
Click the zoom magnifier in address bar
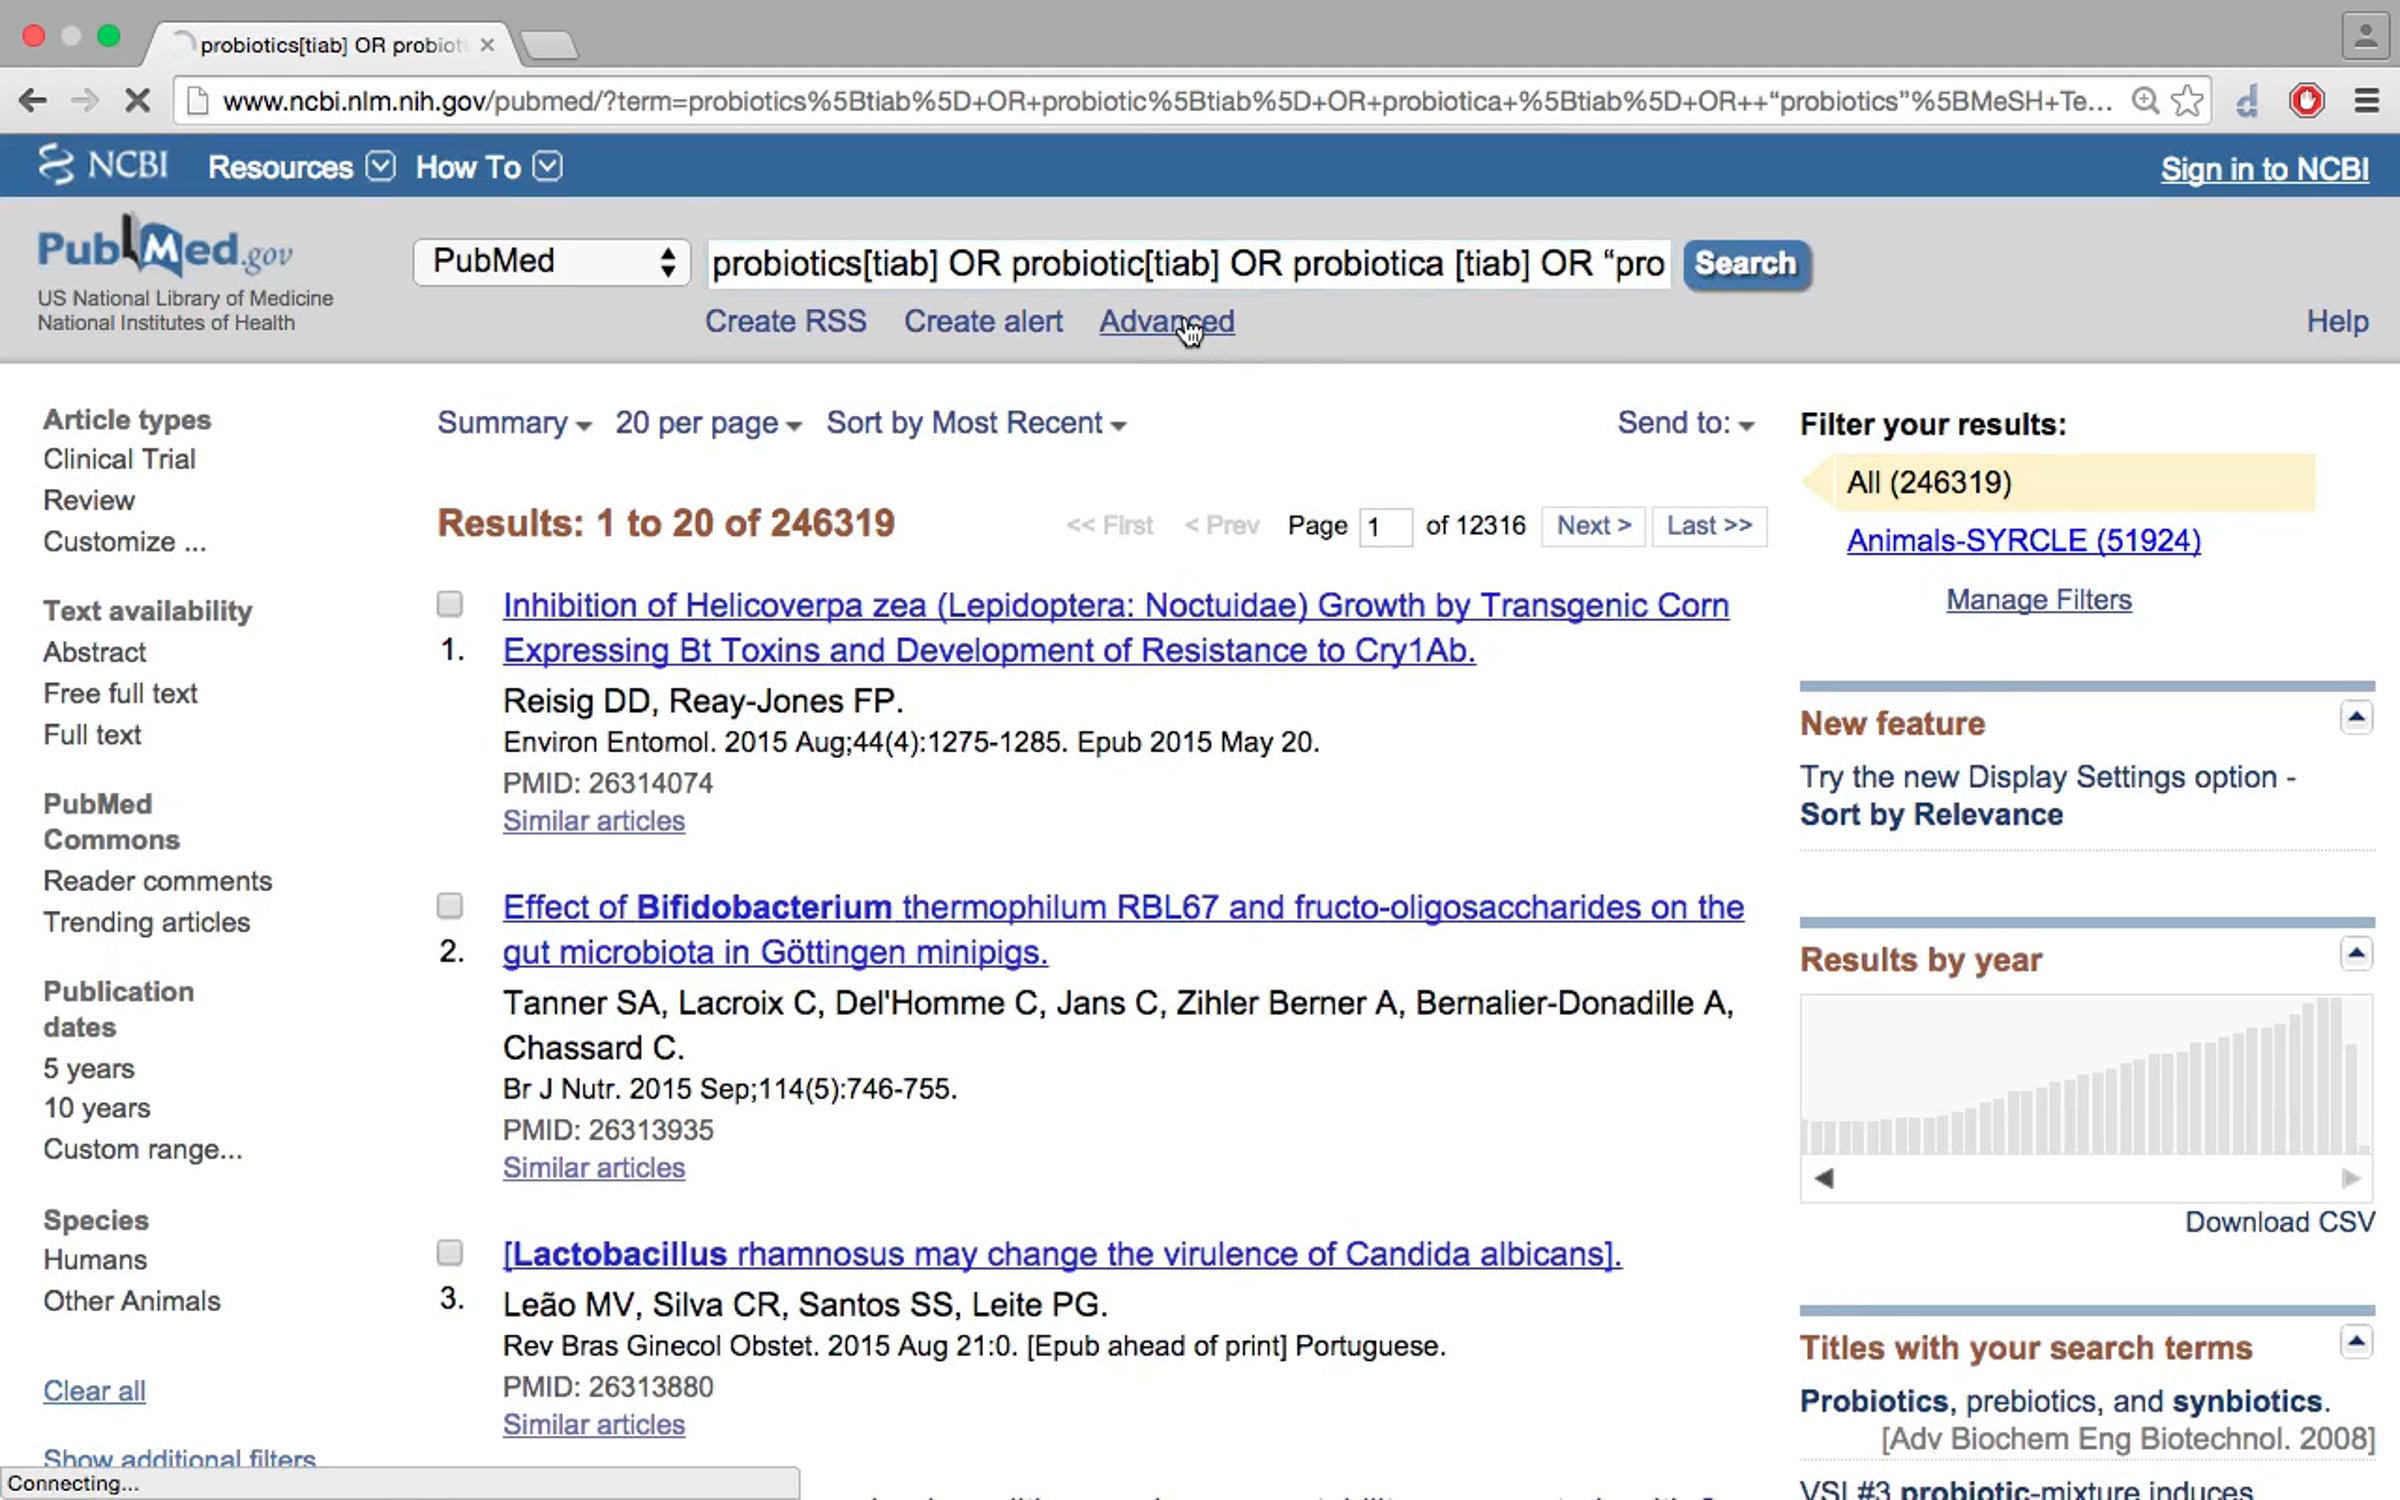2144,100
